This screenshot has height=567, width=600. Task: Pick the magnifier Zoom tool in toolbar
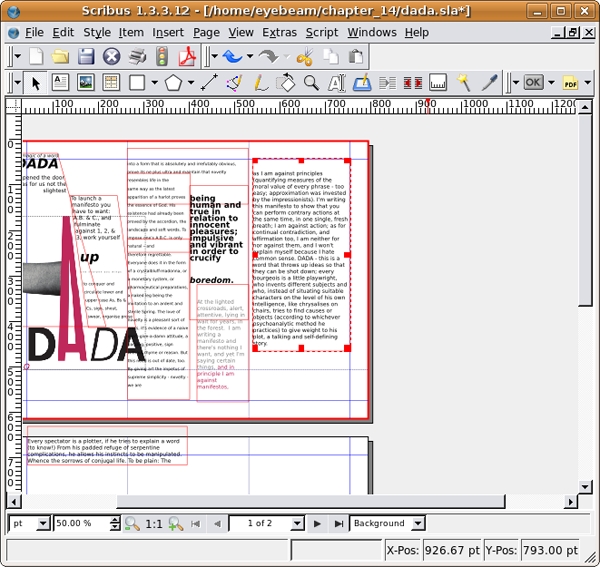311,82
